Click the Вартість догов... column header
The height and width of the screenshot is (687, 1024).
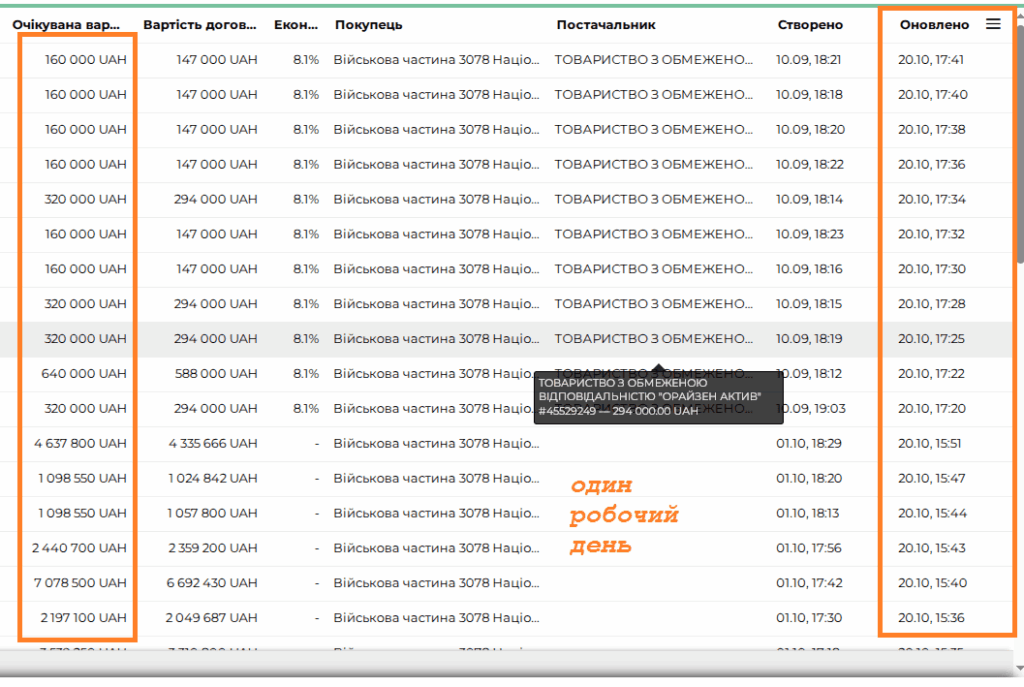click(200, 25)
